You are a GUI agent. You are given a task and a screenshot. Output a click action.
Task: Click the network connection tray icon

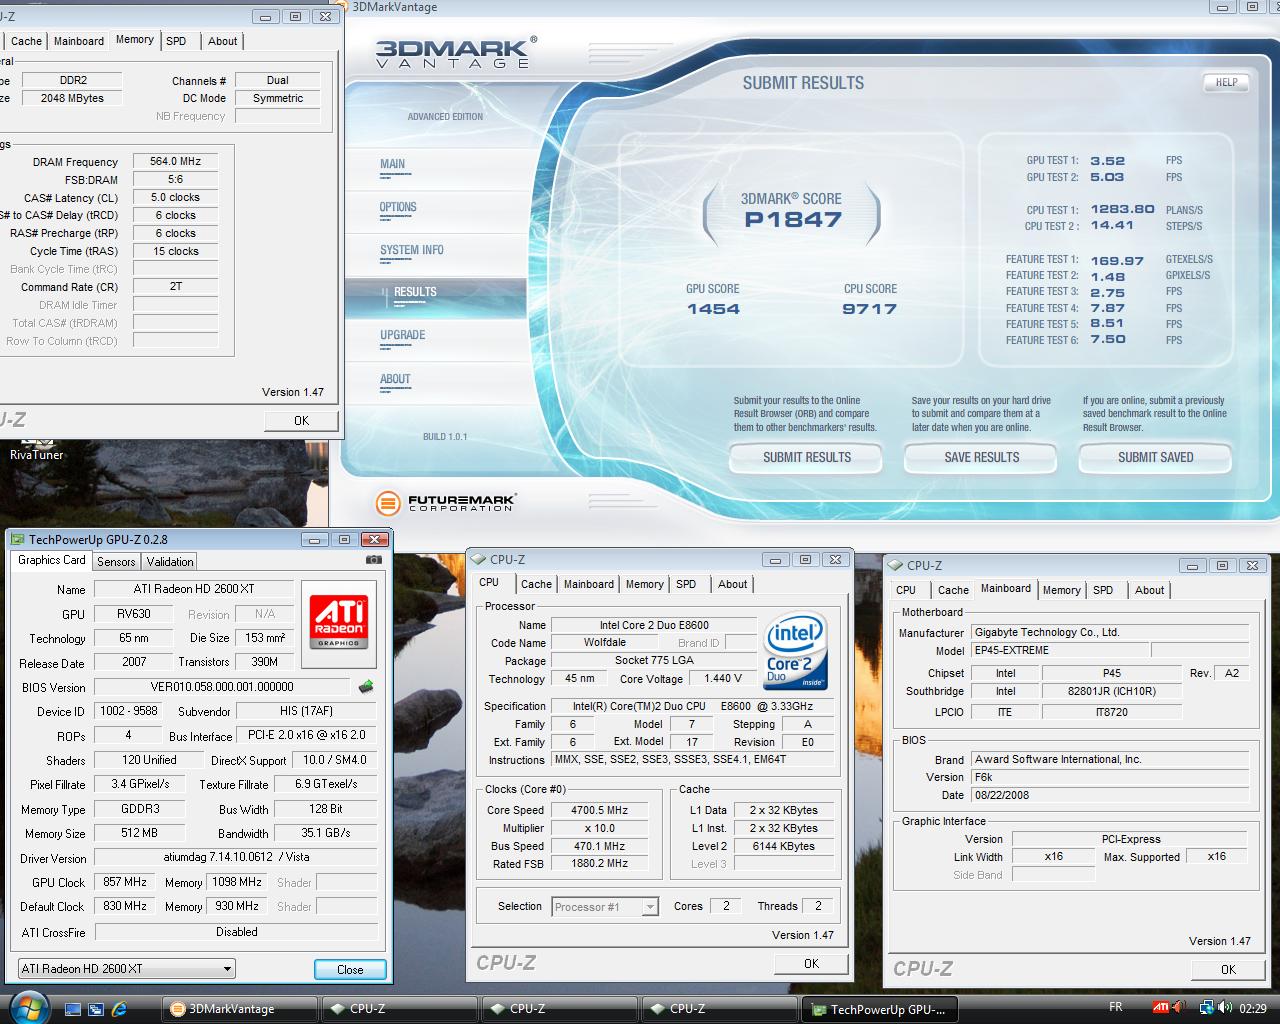pos(1206,1008)
